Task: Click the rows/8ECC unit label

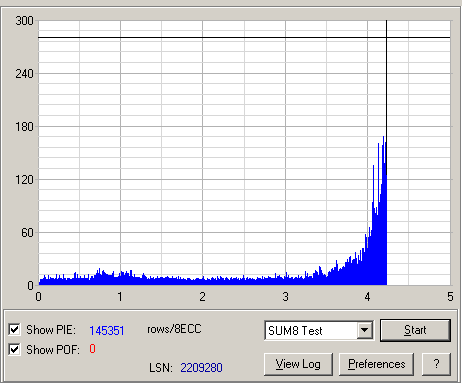Action: tap(174, 329)
